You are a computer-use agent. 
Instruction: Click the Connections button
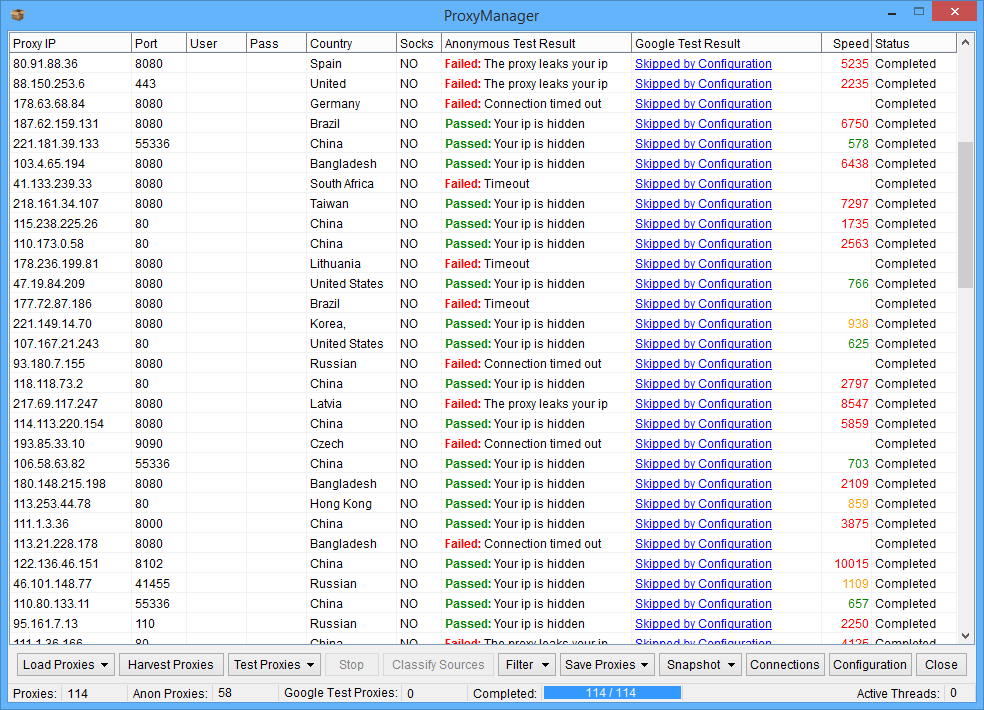(x=784, y=665)
